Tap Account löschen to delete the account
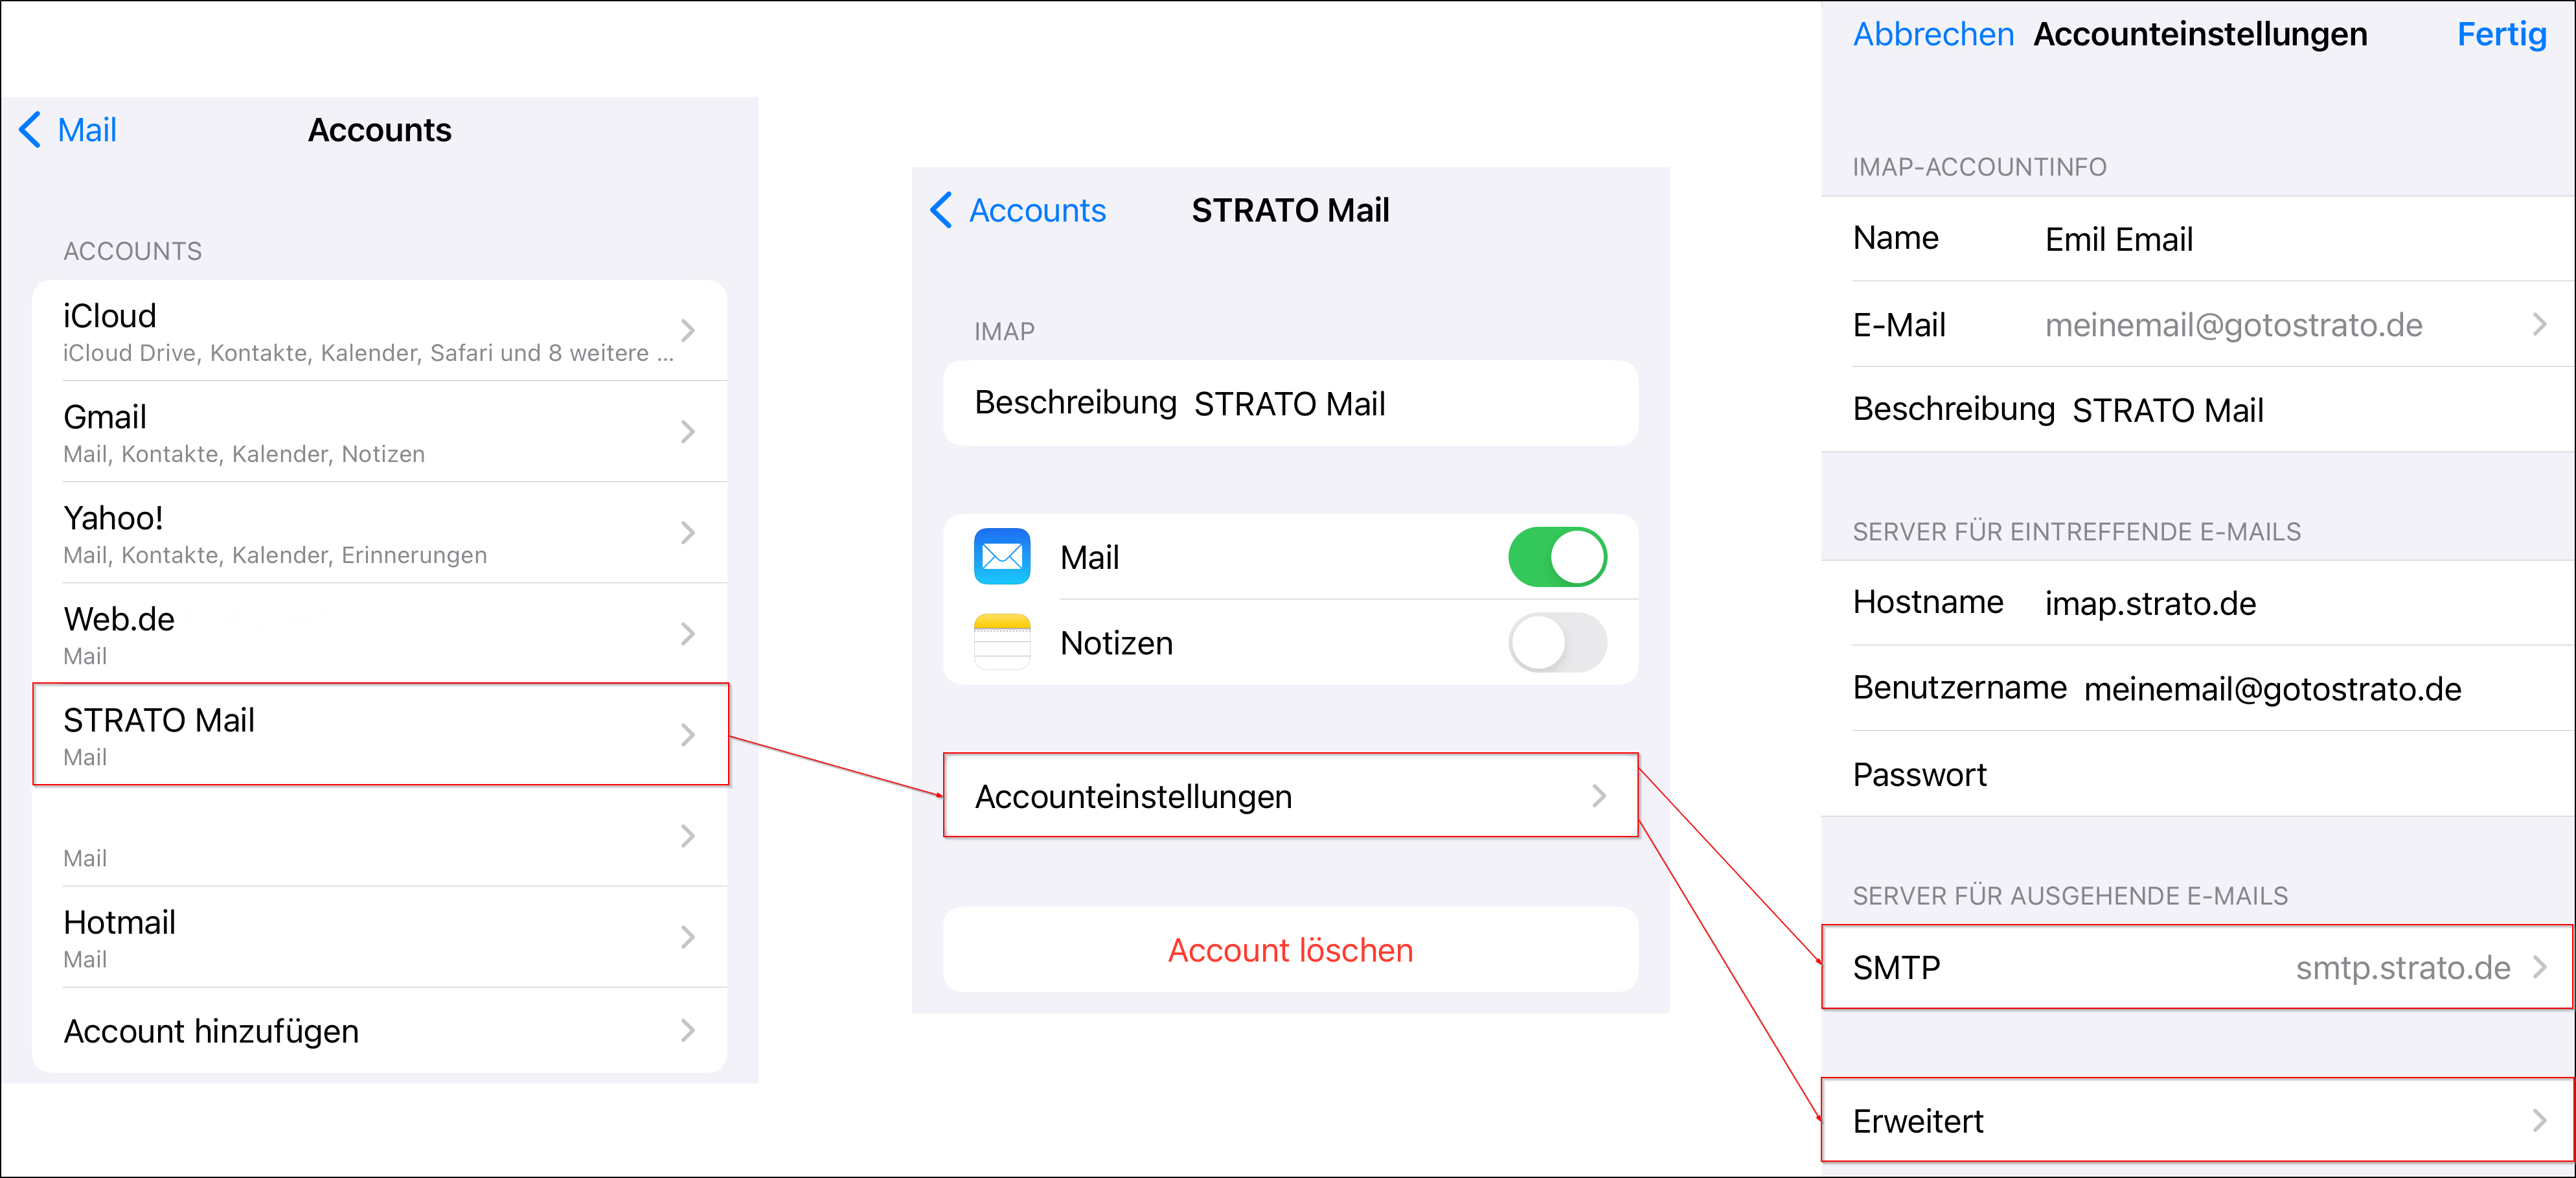 coord(1290,949)
